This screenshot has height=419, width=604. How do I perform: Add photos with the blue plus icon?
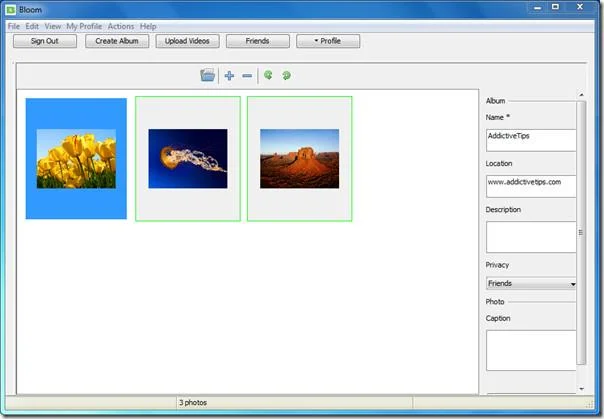[x=229, y=75]
